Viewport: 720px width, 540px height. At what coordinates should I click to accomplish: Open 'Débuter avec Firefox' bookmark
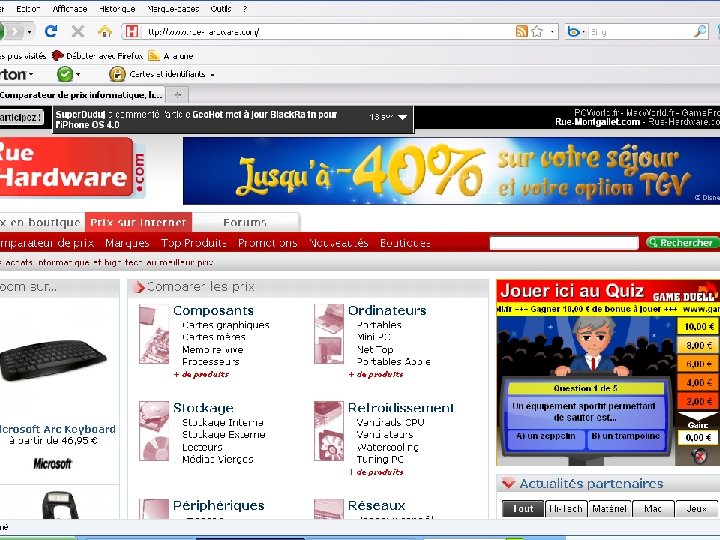(x=97, y=56)
